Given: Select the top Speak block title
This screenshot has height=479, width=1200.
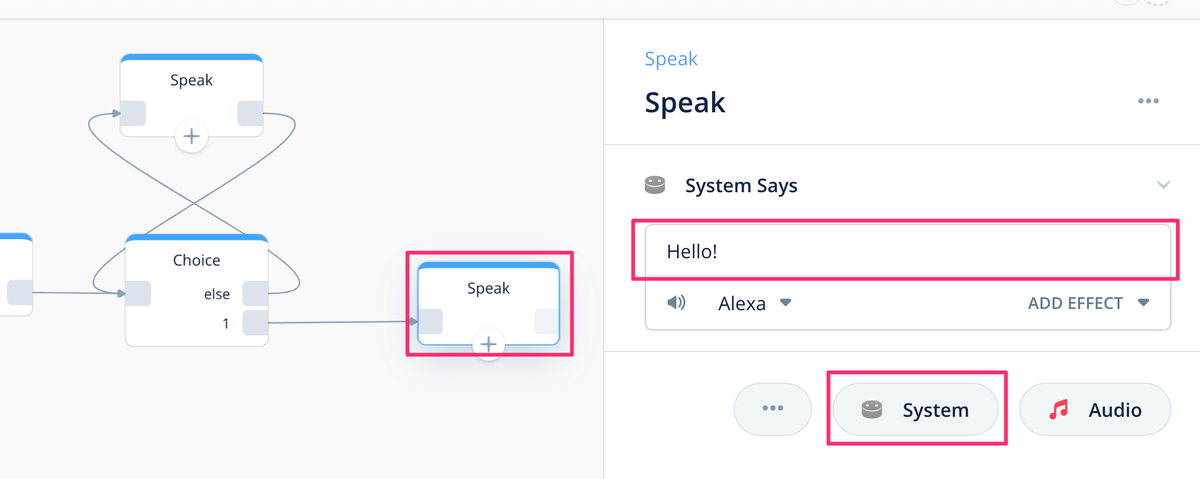Looking at the screenshot, I should coord(191,80).
